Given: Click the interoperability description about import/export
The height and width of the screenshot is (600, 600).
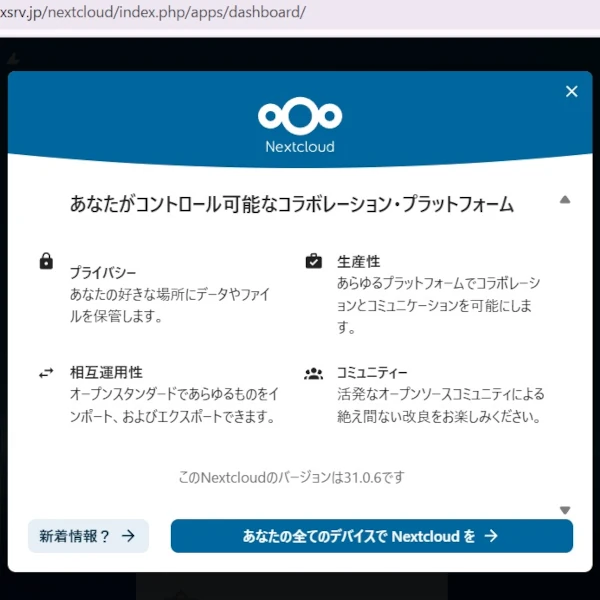Looking at the screenshot, I should coord(174,405).
